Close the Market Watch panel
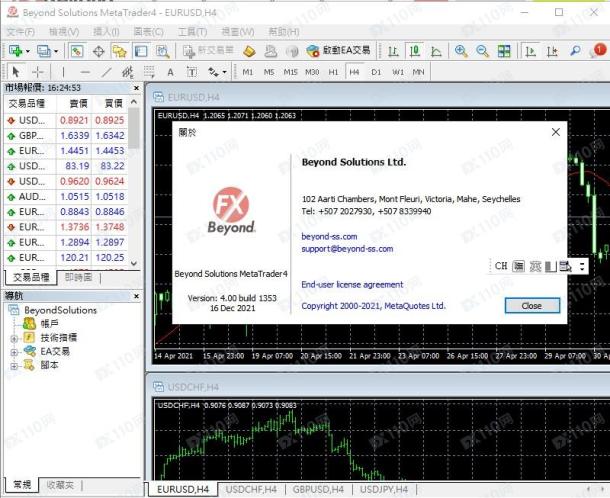 coord(136,88)
